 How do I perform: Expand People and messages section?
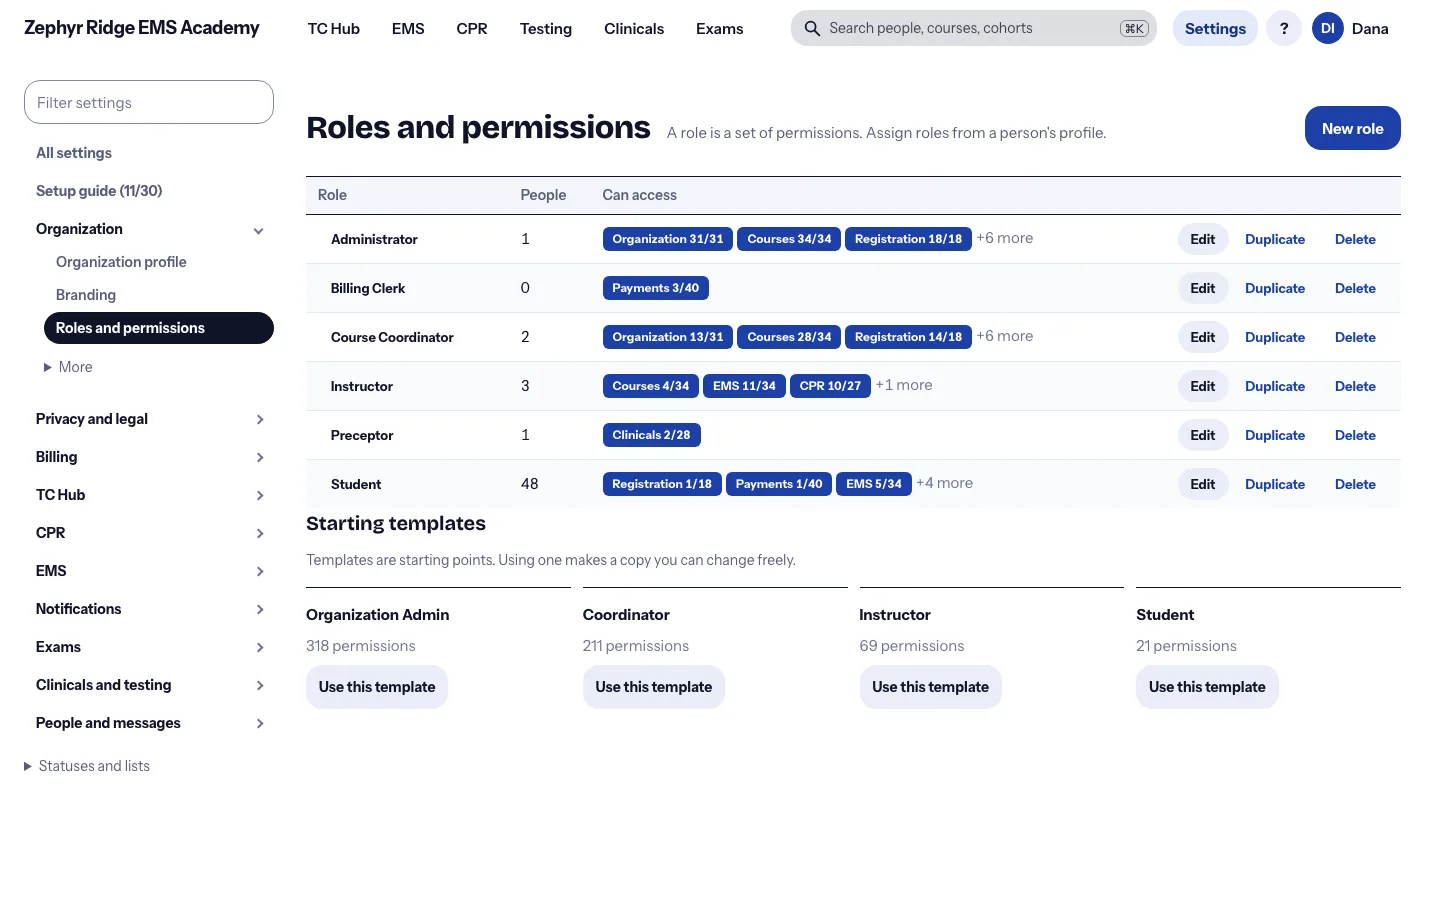point(150,723)
